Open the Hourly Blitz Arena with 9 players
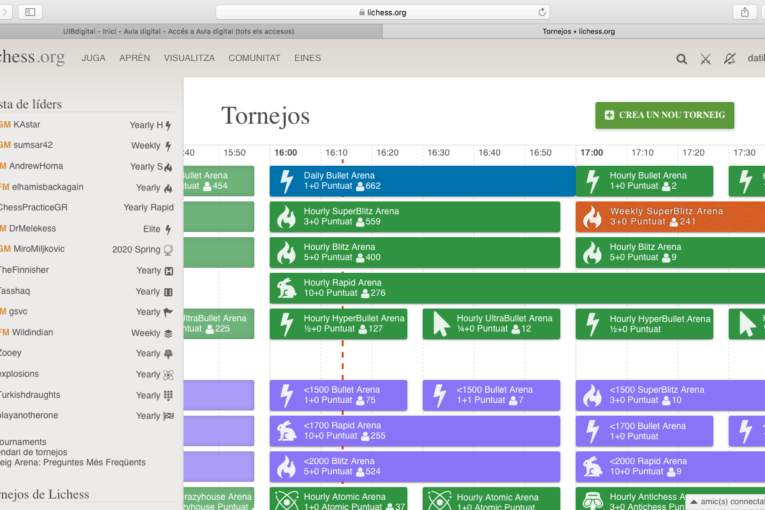 [670, 252]
